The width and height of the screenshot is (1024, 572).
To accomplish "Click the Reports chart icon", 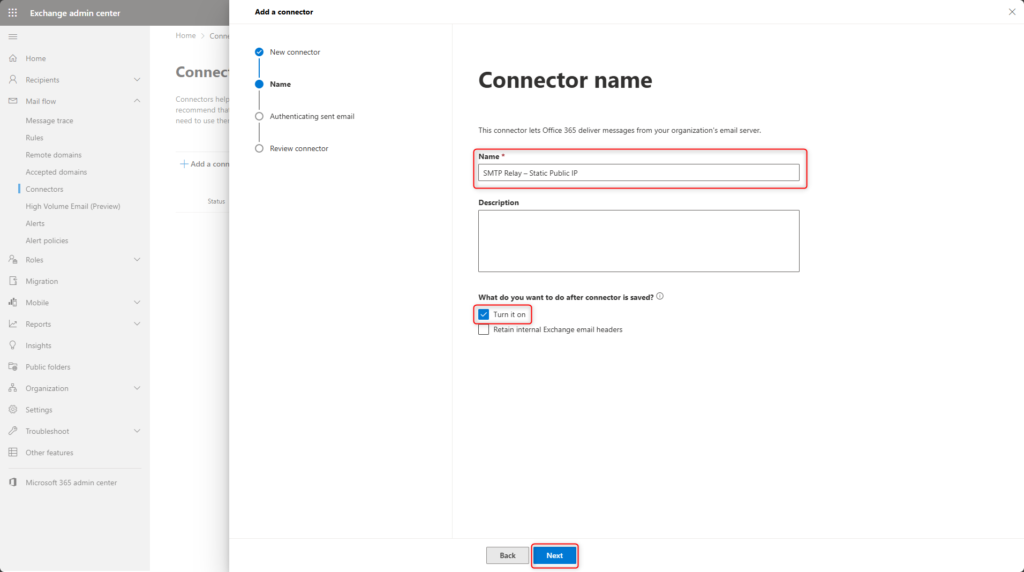I will click(12, 324).
